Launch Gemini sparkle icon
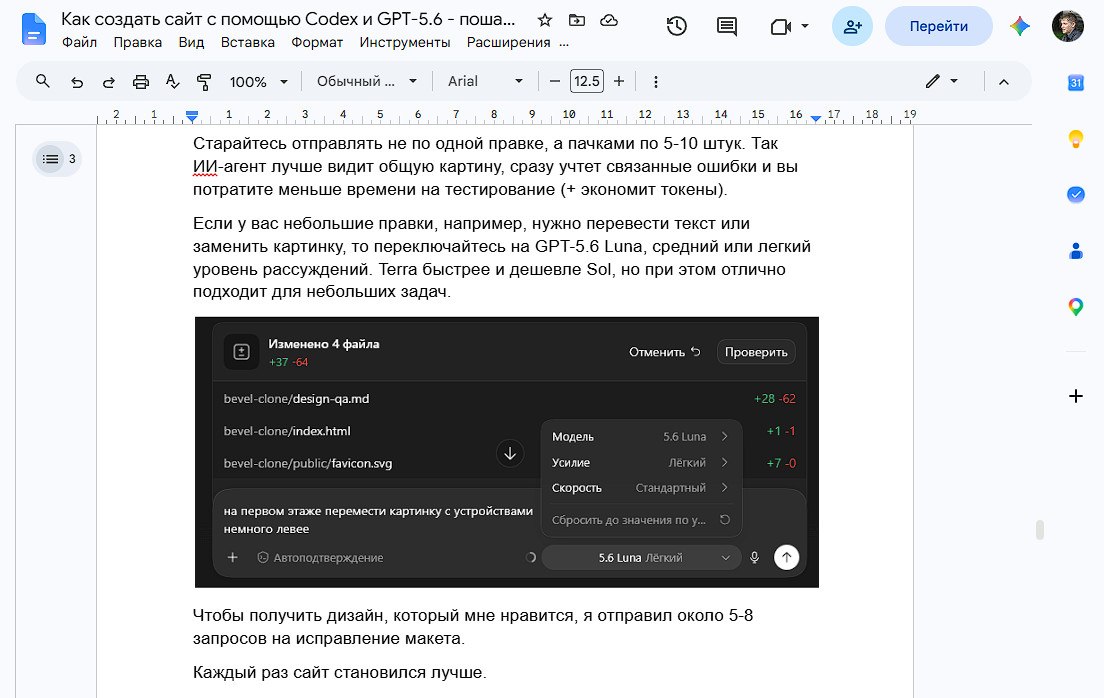The image size is (1104, 698). click(x=1020, y=27)
